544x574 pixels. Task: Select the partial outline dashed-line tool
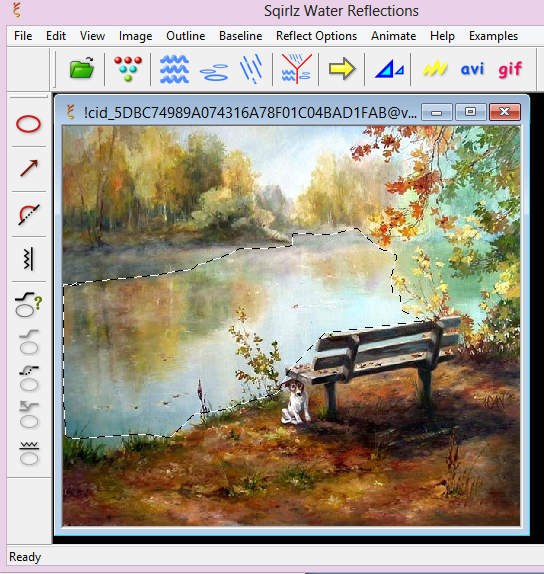pos(29,214)
